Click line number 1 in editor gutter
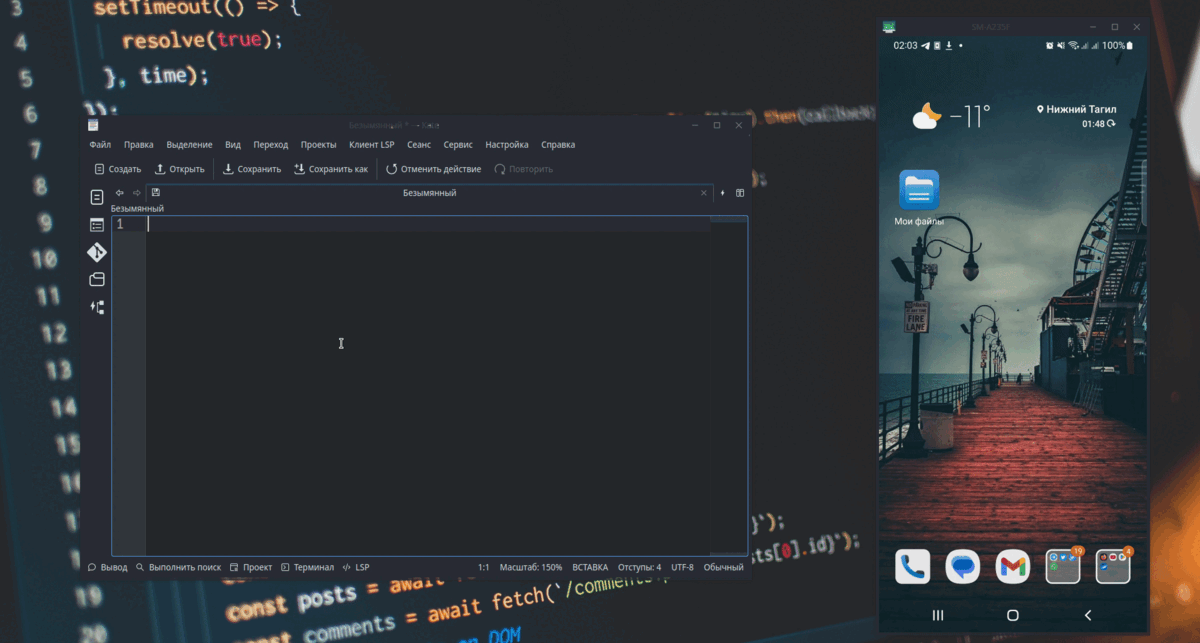 (120, 224)
